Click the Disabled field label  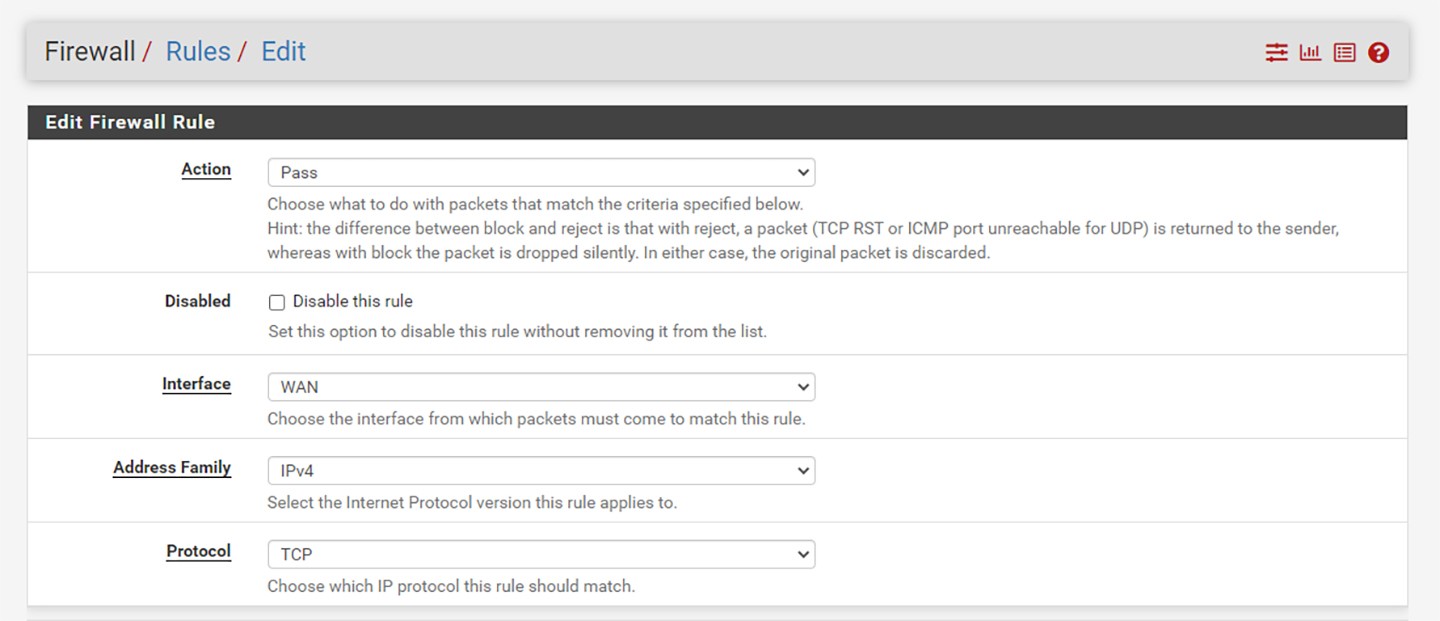tap(197, 301)
